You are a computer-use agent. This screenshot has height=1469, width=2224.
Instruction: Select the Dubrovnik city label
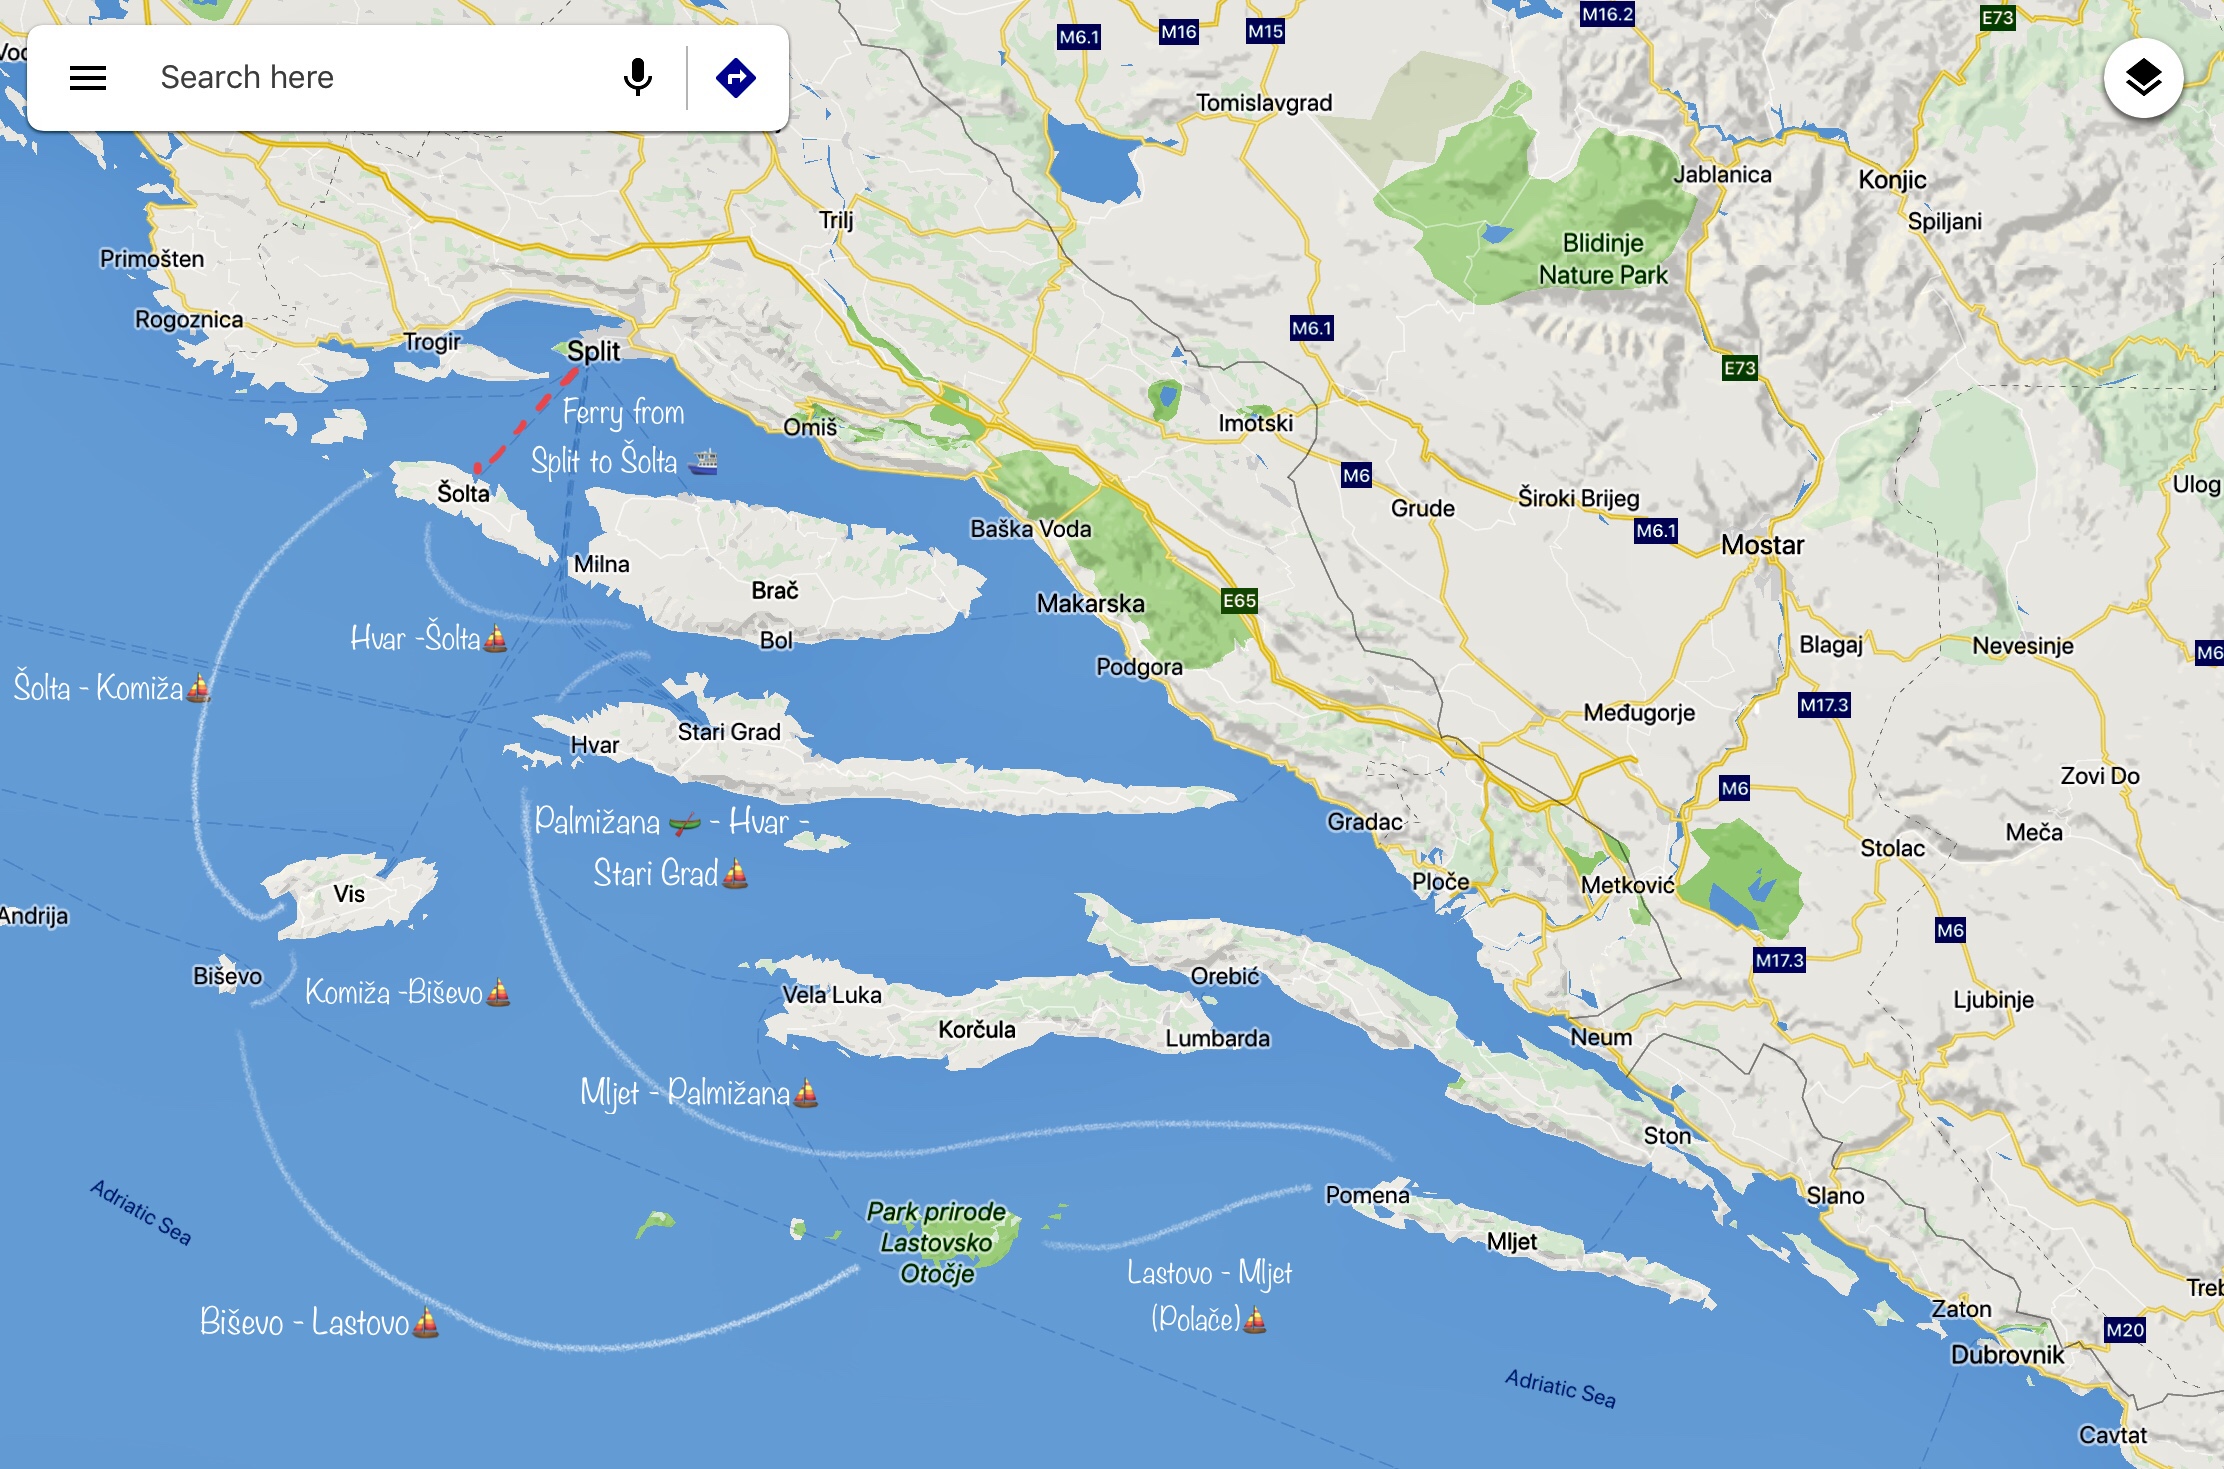click(2007, 1355)
